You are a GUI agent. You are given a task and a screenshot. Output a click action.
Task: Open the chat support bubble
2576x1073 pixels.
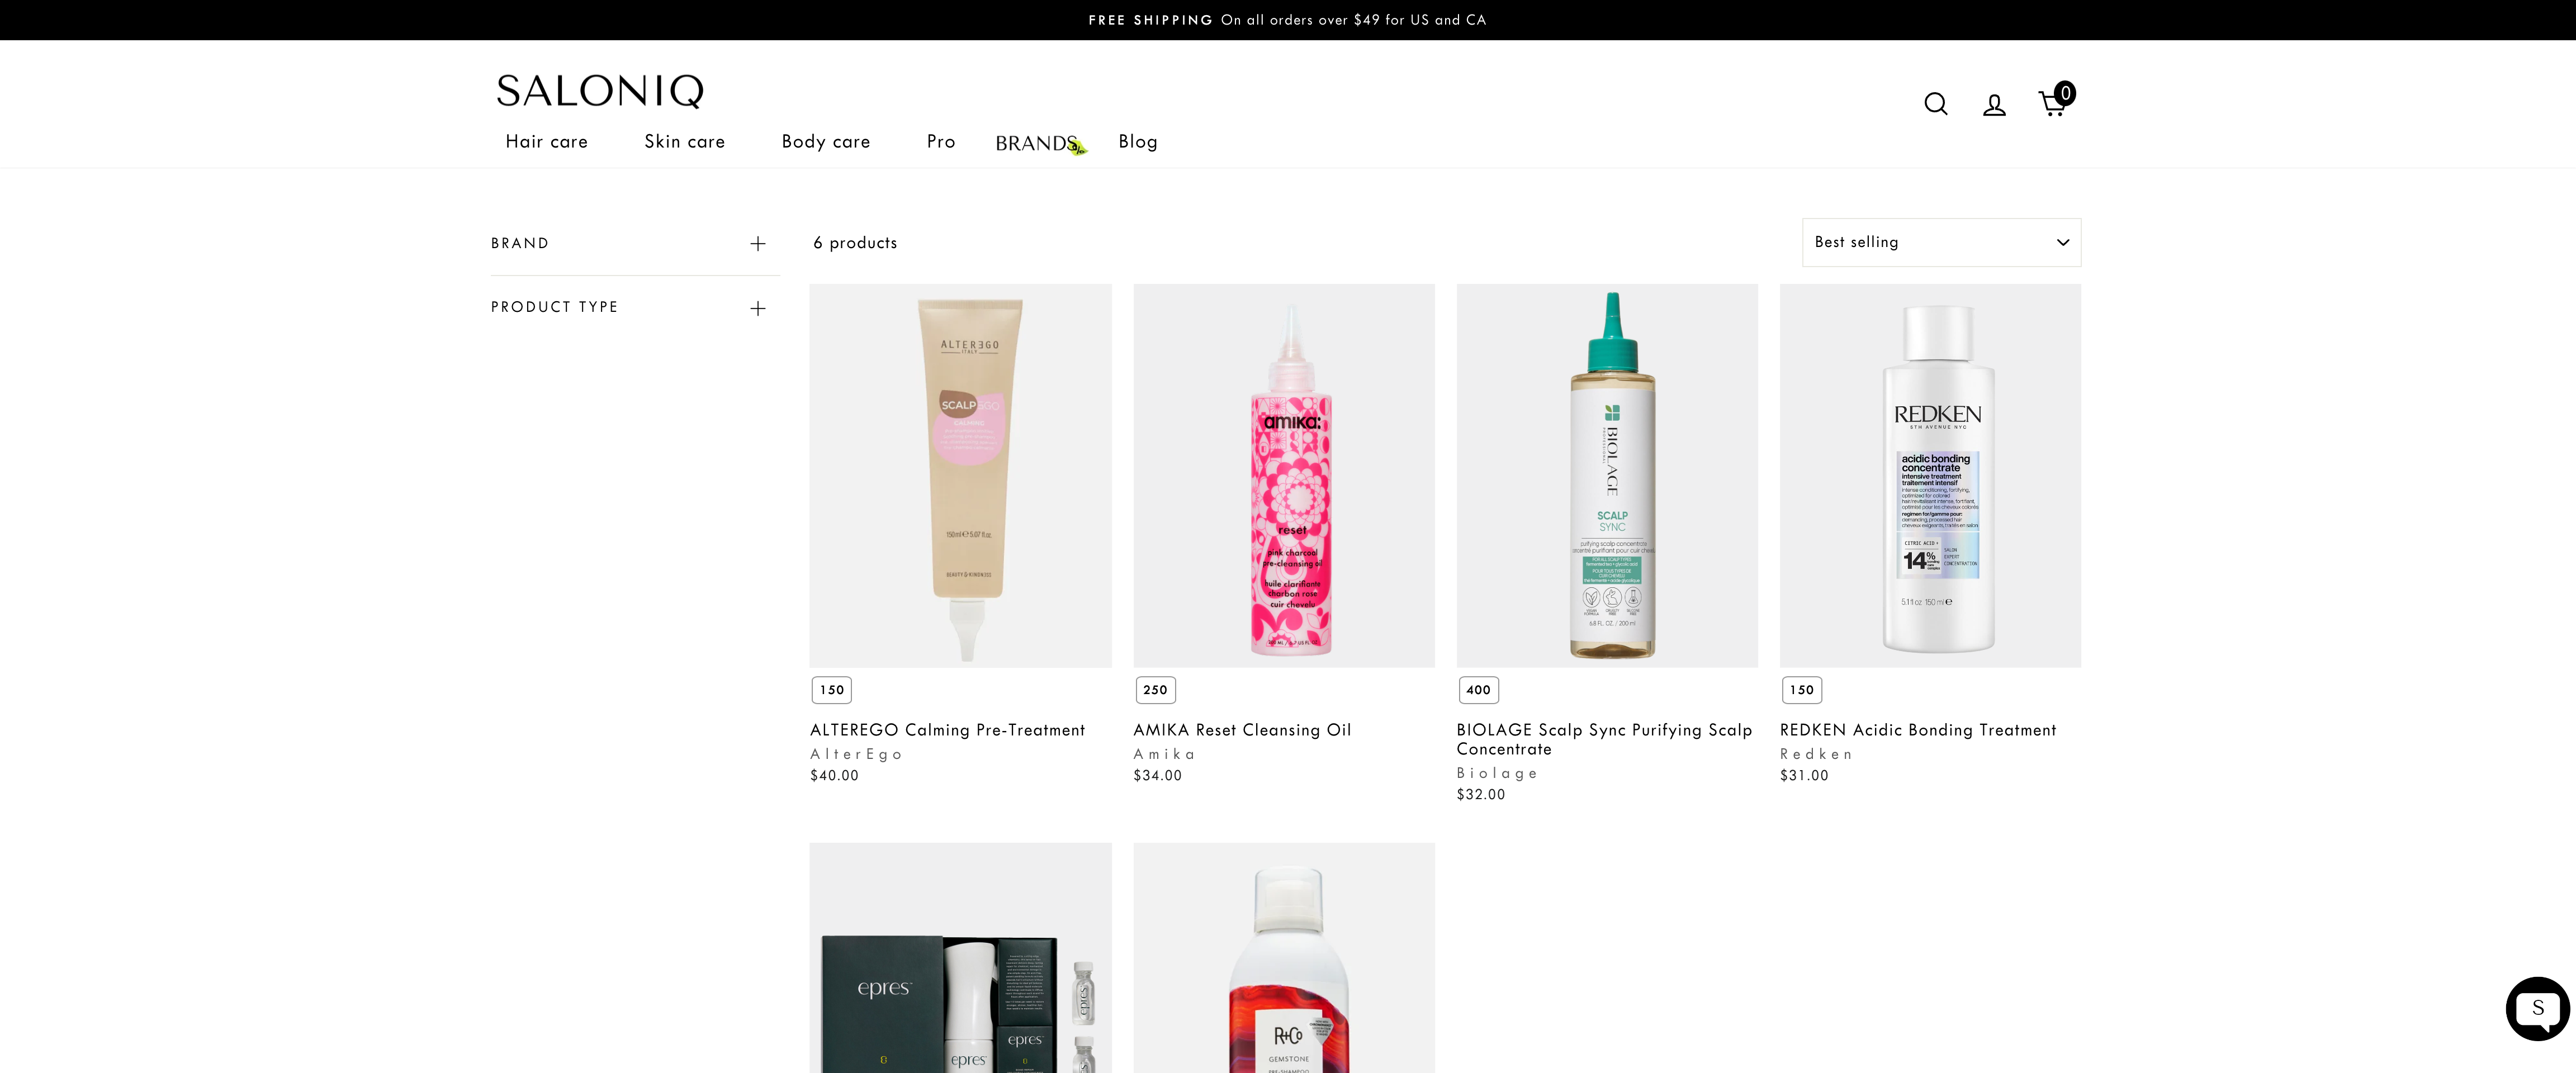(x=2537, y=1008)
